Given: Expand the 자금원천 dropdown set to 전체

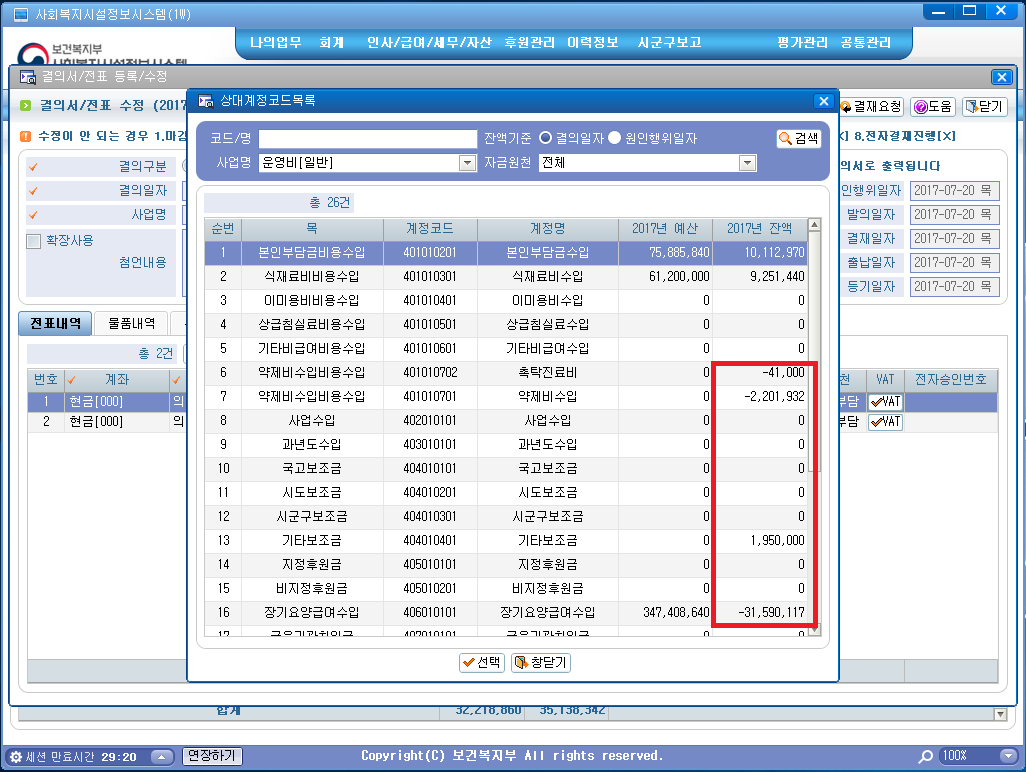Looking at the screenshot, I should click(746, 162).
